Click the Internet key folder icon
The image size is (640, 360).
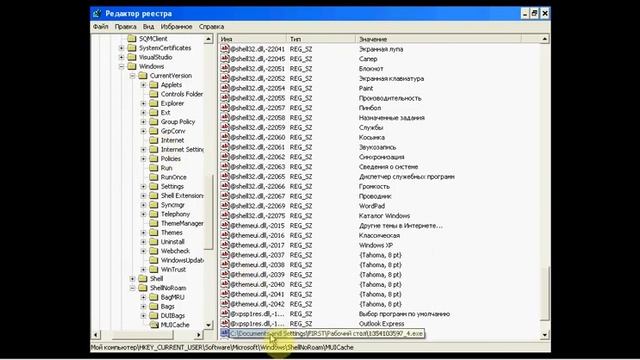[x=153, y=140]
